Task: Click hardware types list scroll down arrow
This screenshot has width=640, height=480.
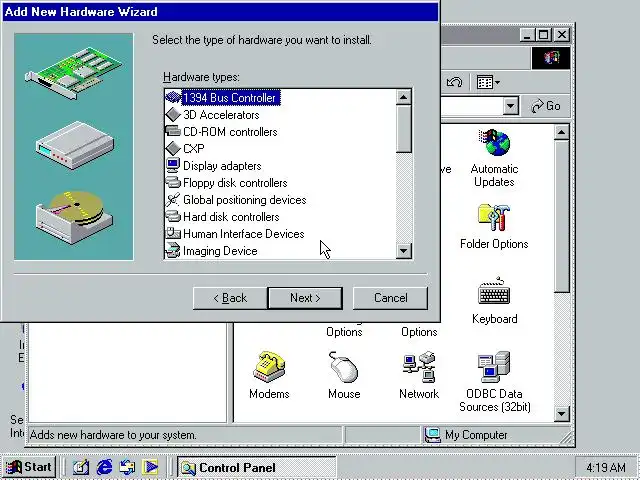Action: point(403,251)
